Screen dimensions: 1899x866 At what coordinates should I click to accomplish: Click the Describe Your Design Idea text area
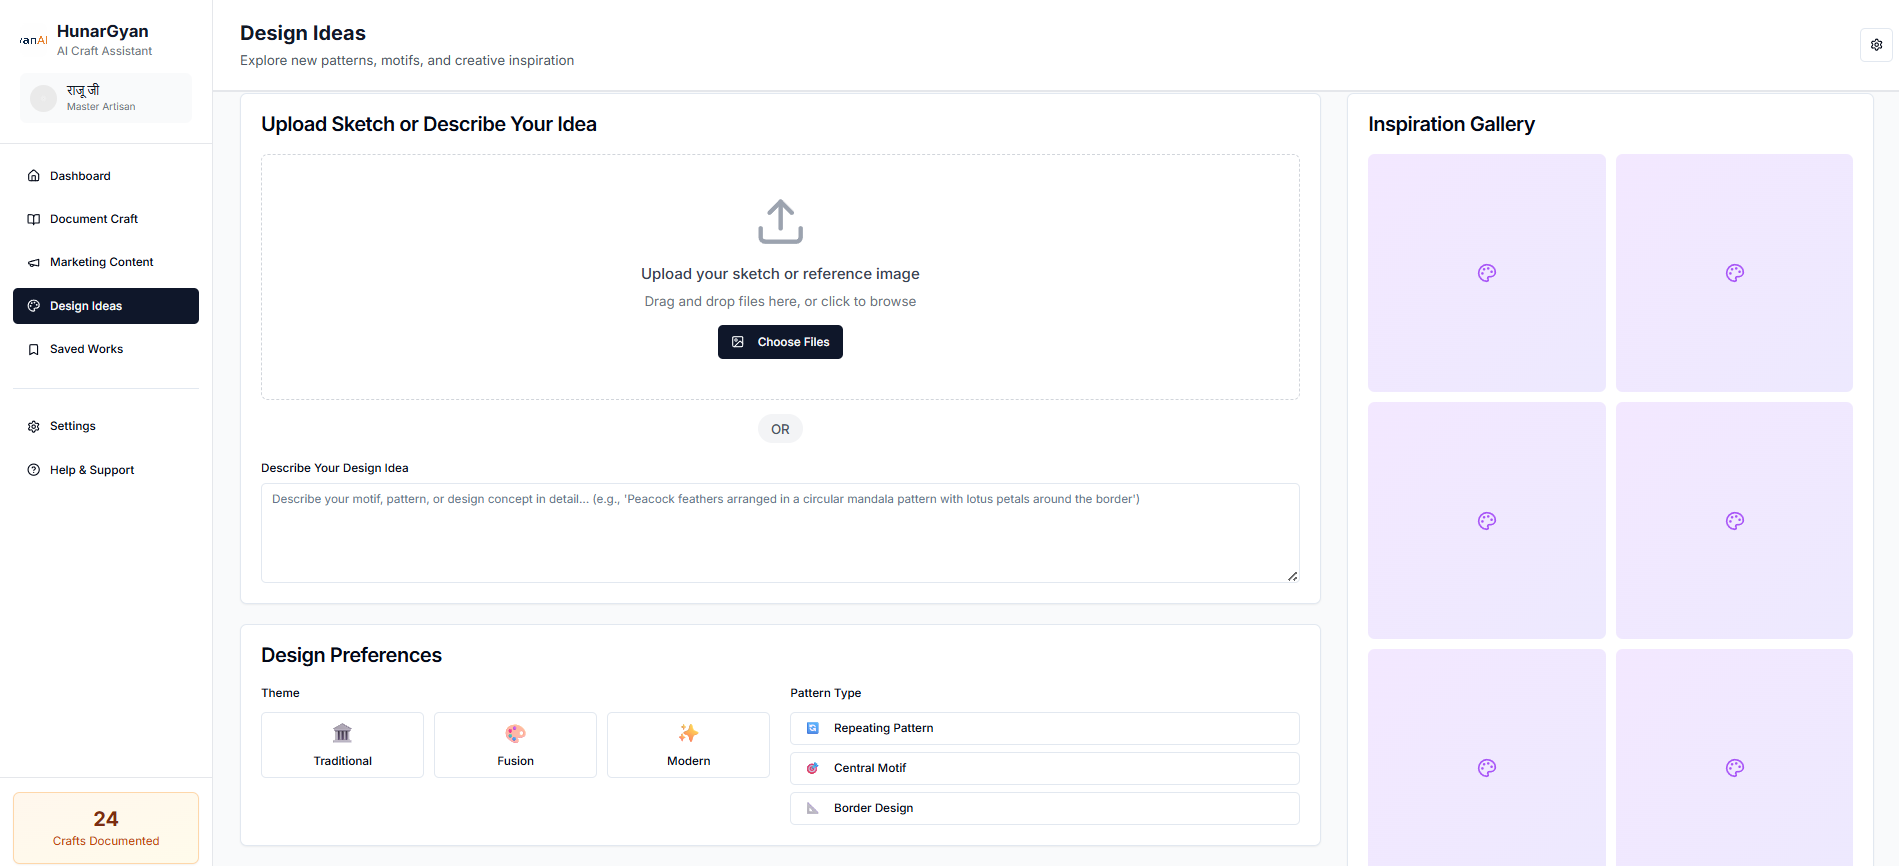click(x=780, y=533)
